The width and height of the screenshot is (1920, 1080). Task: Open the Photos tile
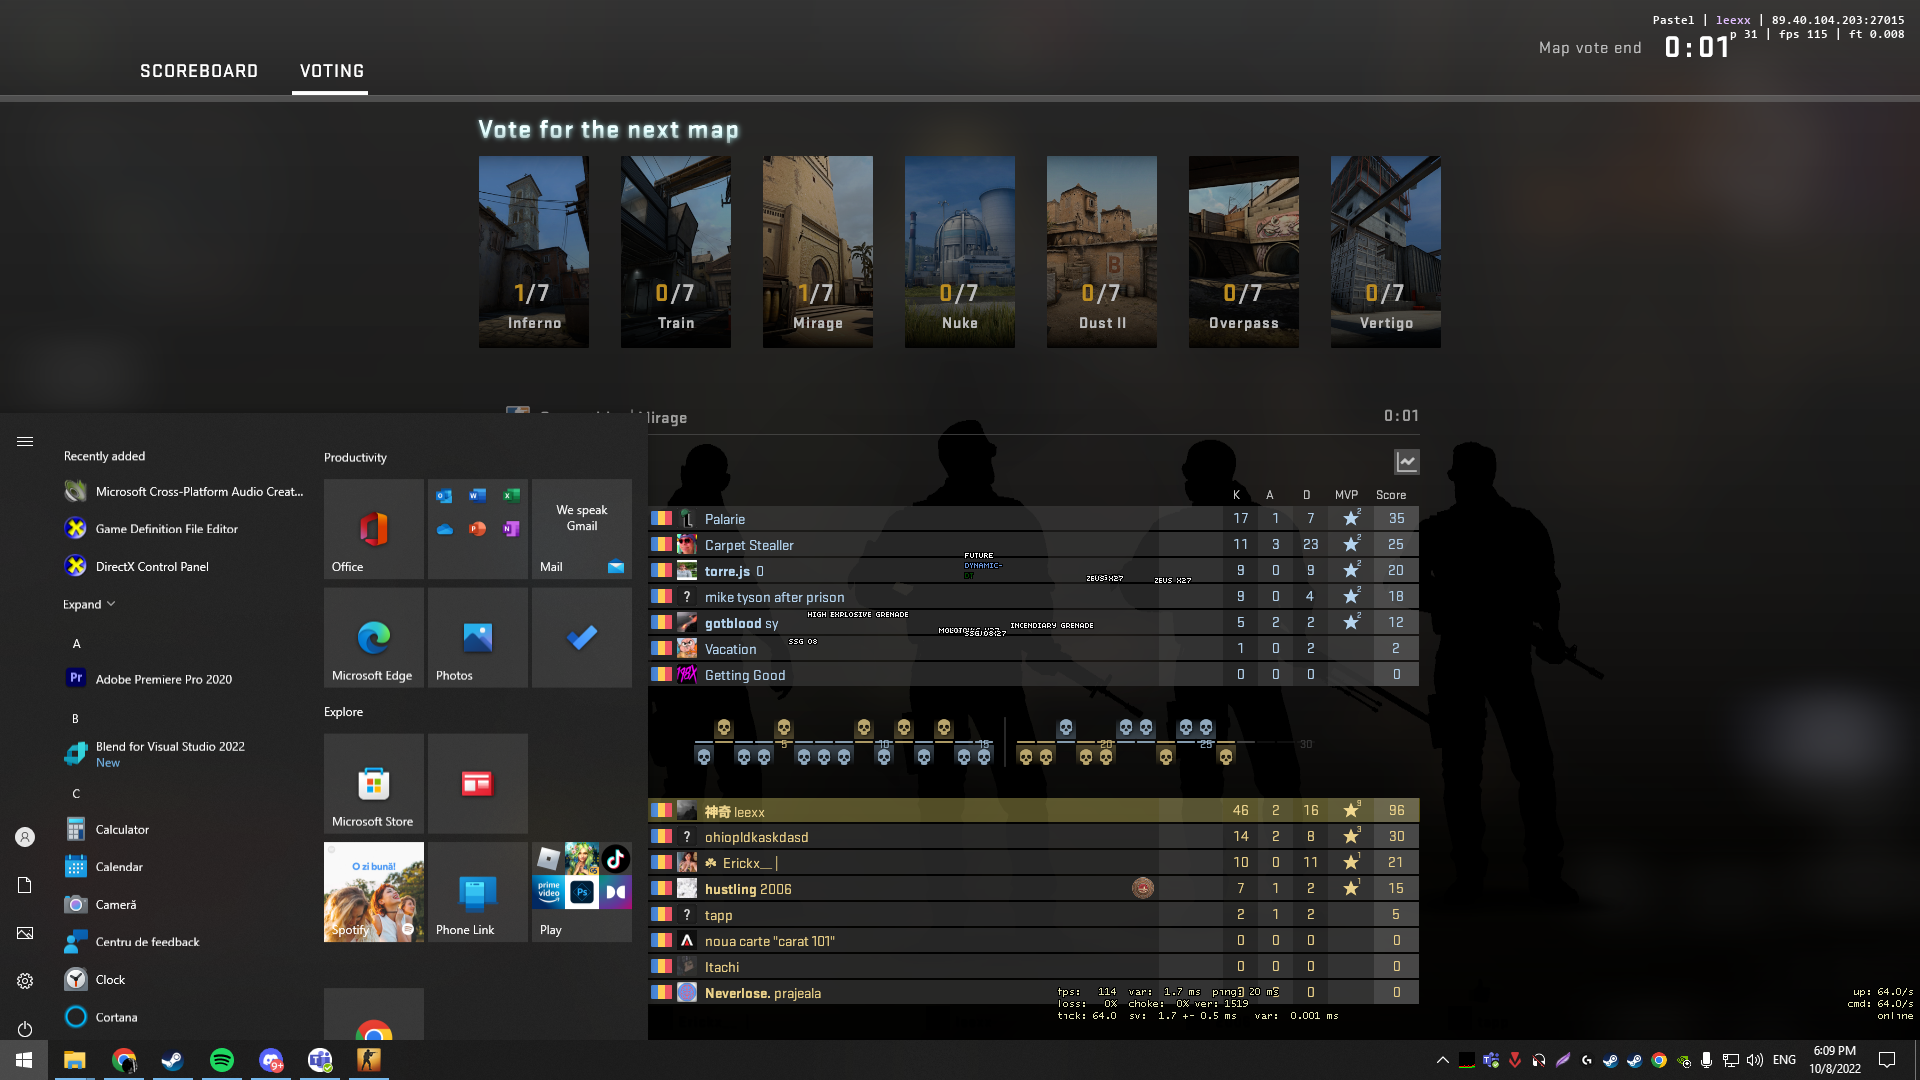[x=478, y=638]
